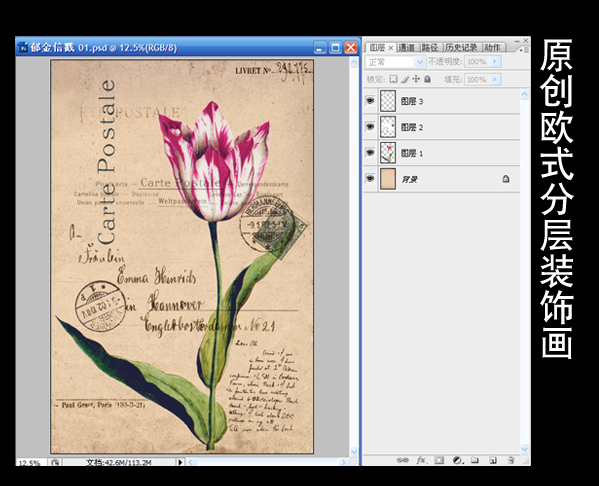Maximize the 01.psd document window

[335, 48]
